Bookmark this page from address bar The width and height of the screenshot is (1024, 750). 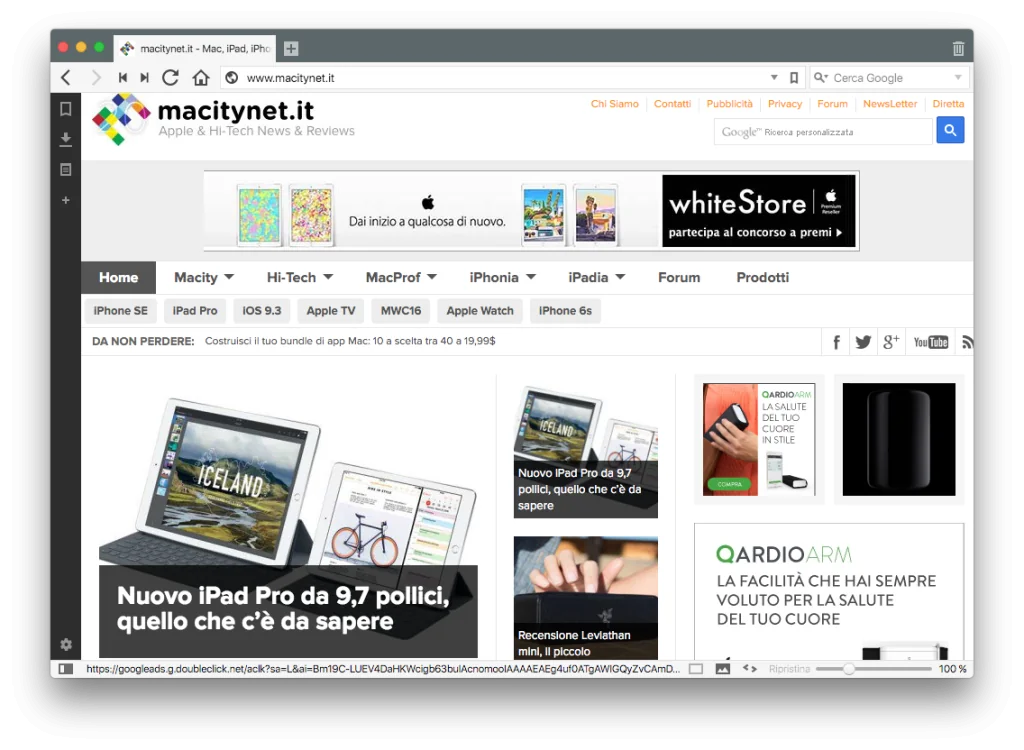pyautogui.click(x=794, y=78)
